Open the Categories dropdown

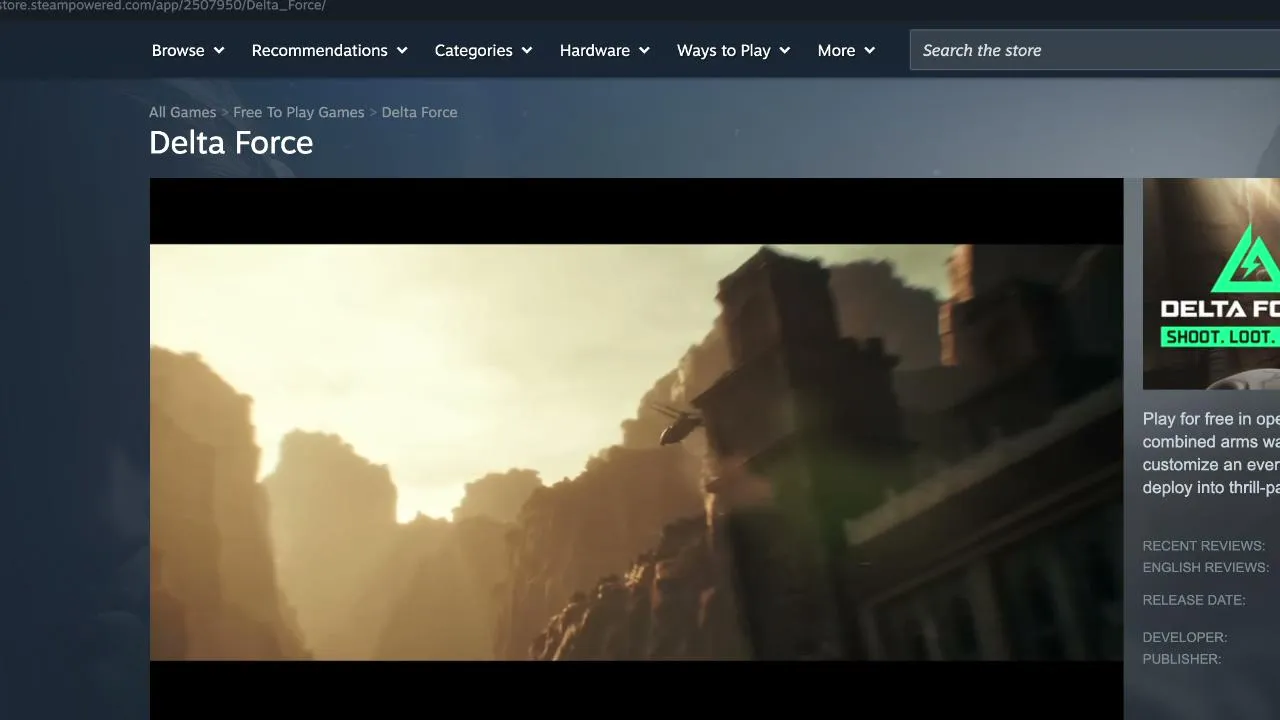[483, 50]
